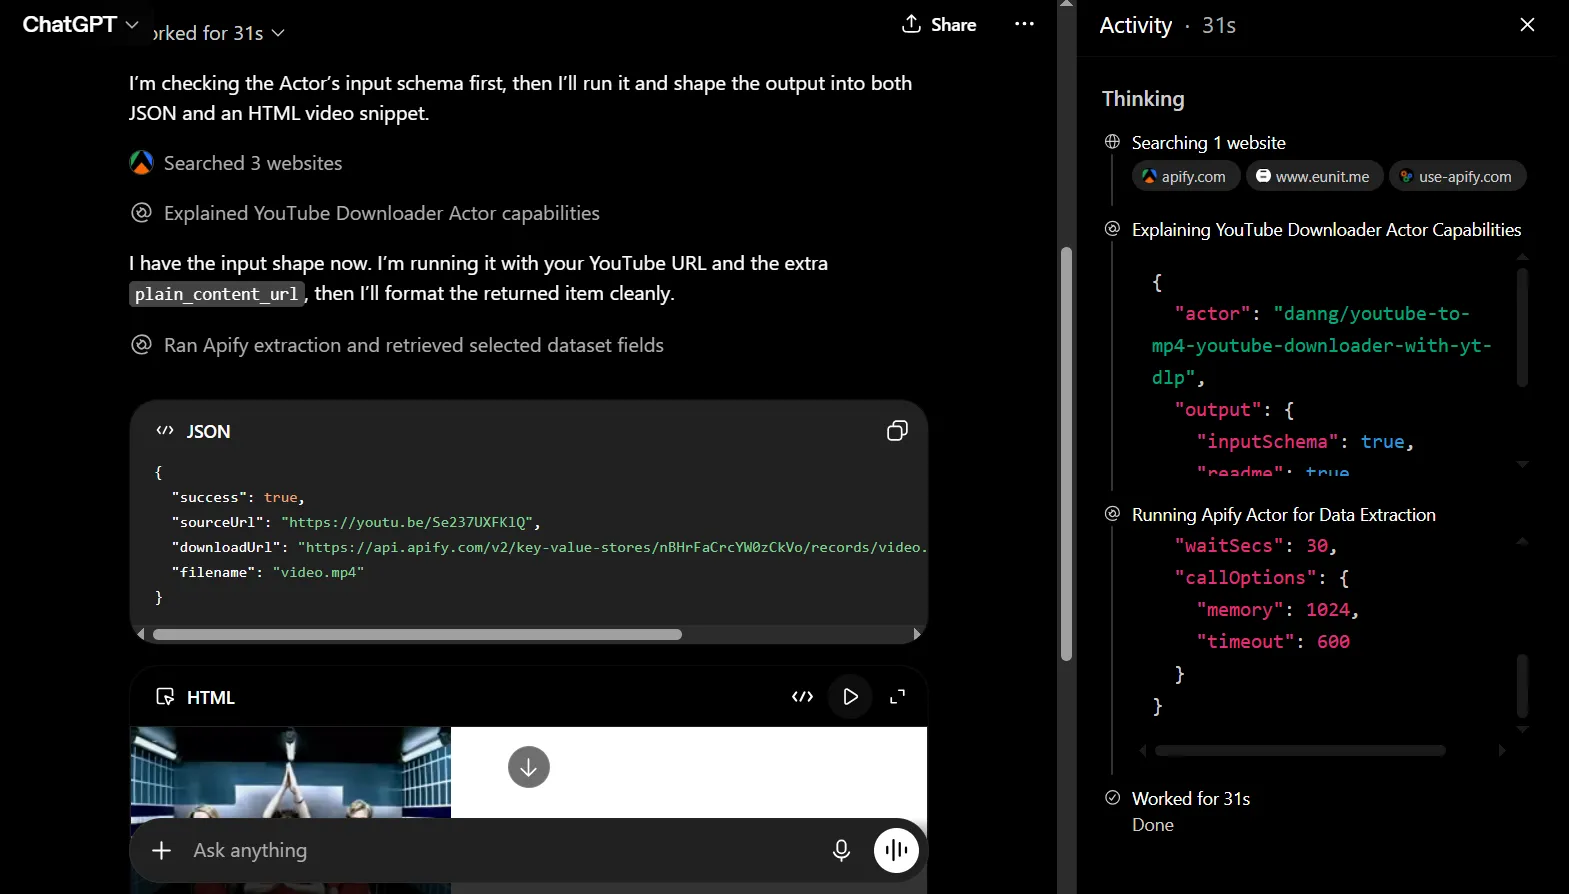Start voice mode with waveform button
Viewport: 1569px width, 894px height.
pos(896,850)
